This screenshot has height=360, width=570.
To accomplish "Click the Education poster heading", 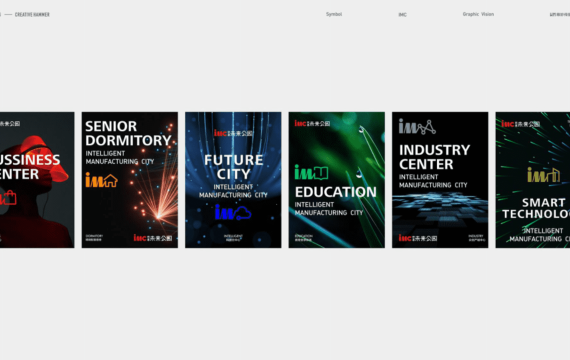I will click(336, 192).
